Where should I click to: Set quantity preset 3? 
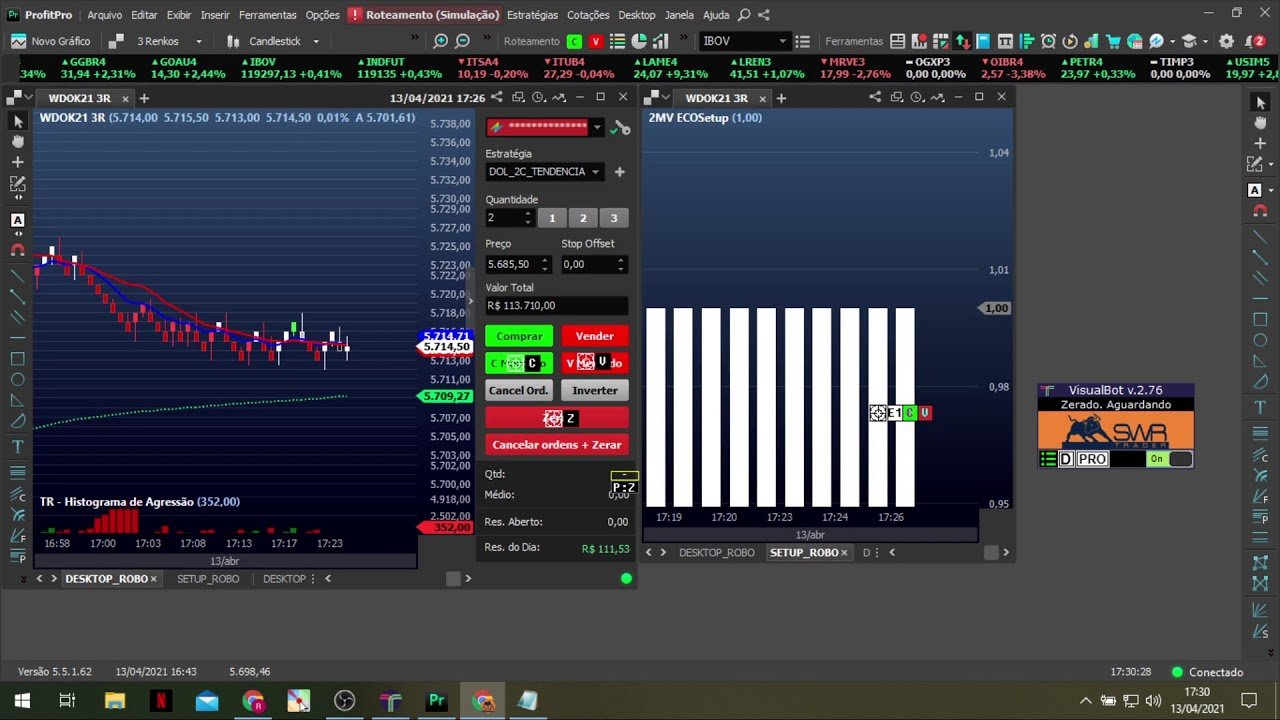614,218
